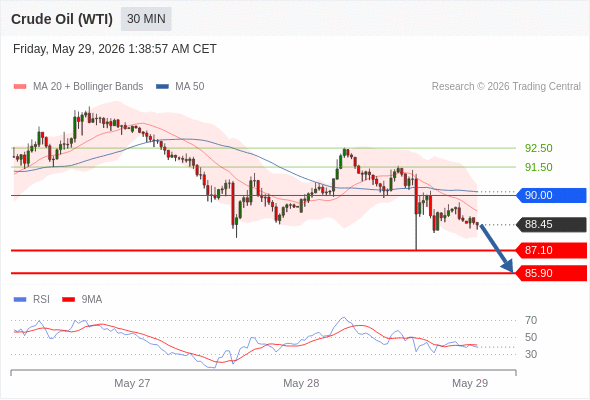Click the May 29 date axis label

[470, 383]
